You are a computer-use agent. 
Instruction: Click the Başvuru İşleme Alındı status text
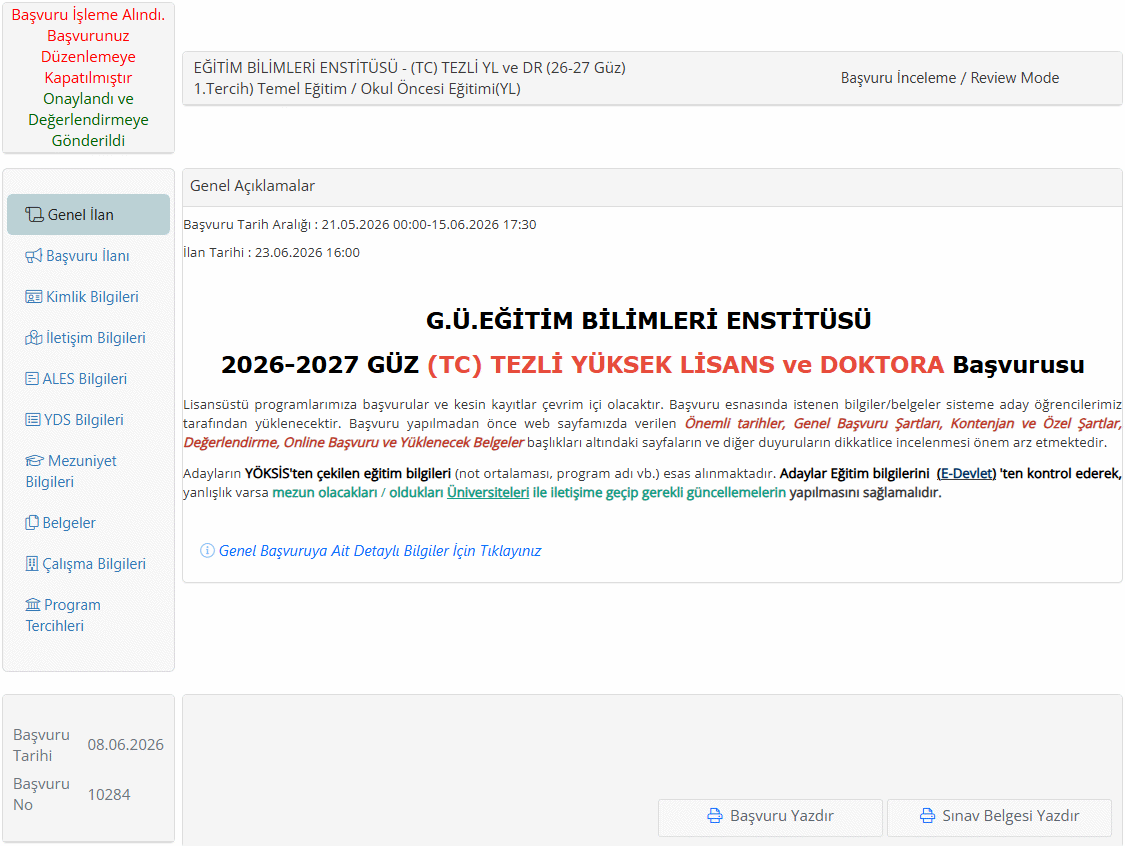(88, 14)
